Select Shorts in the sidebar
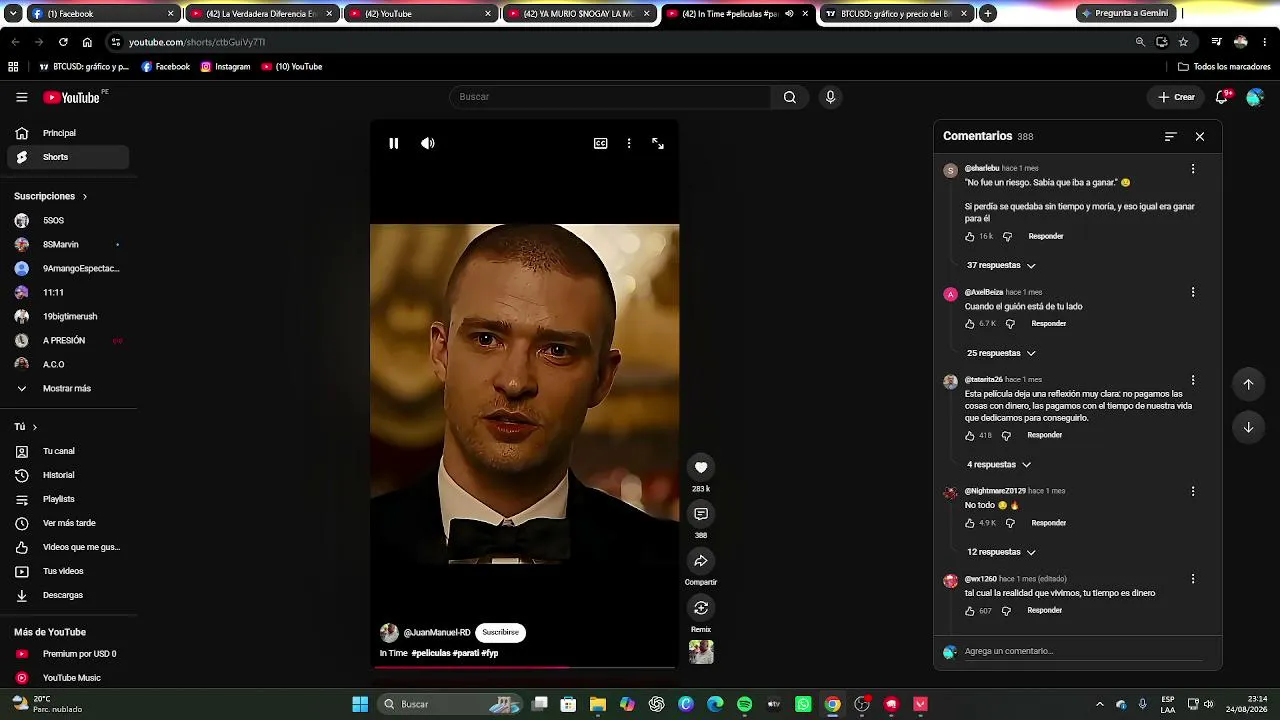The image size is (1280, 720). point(68,157)
